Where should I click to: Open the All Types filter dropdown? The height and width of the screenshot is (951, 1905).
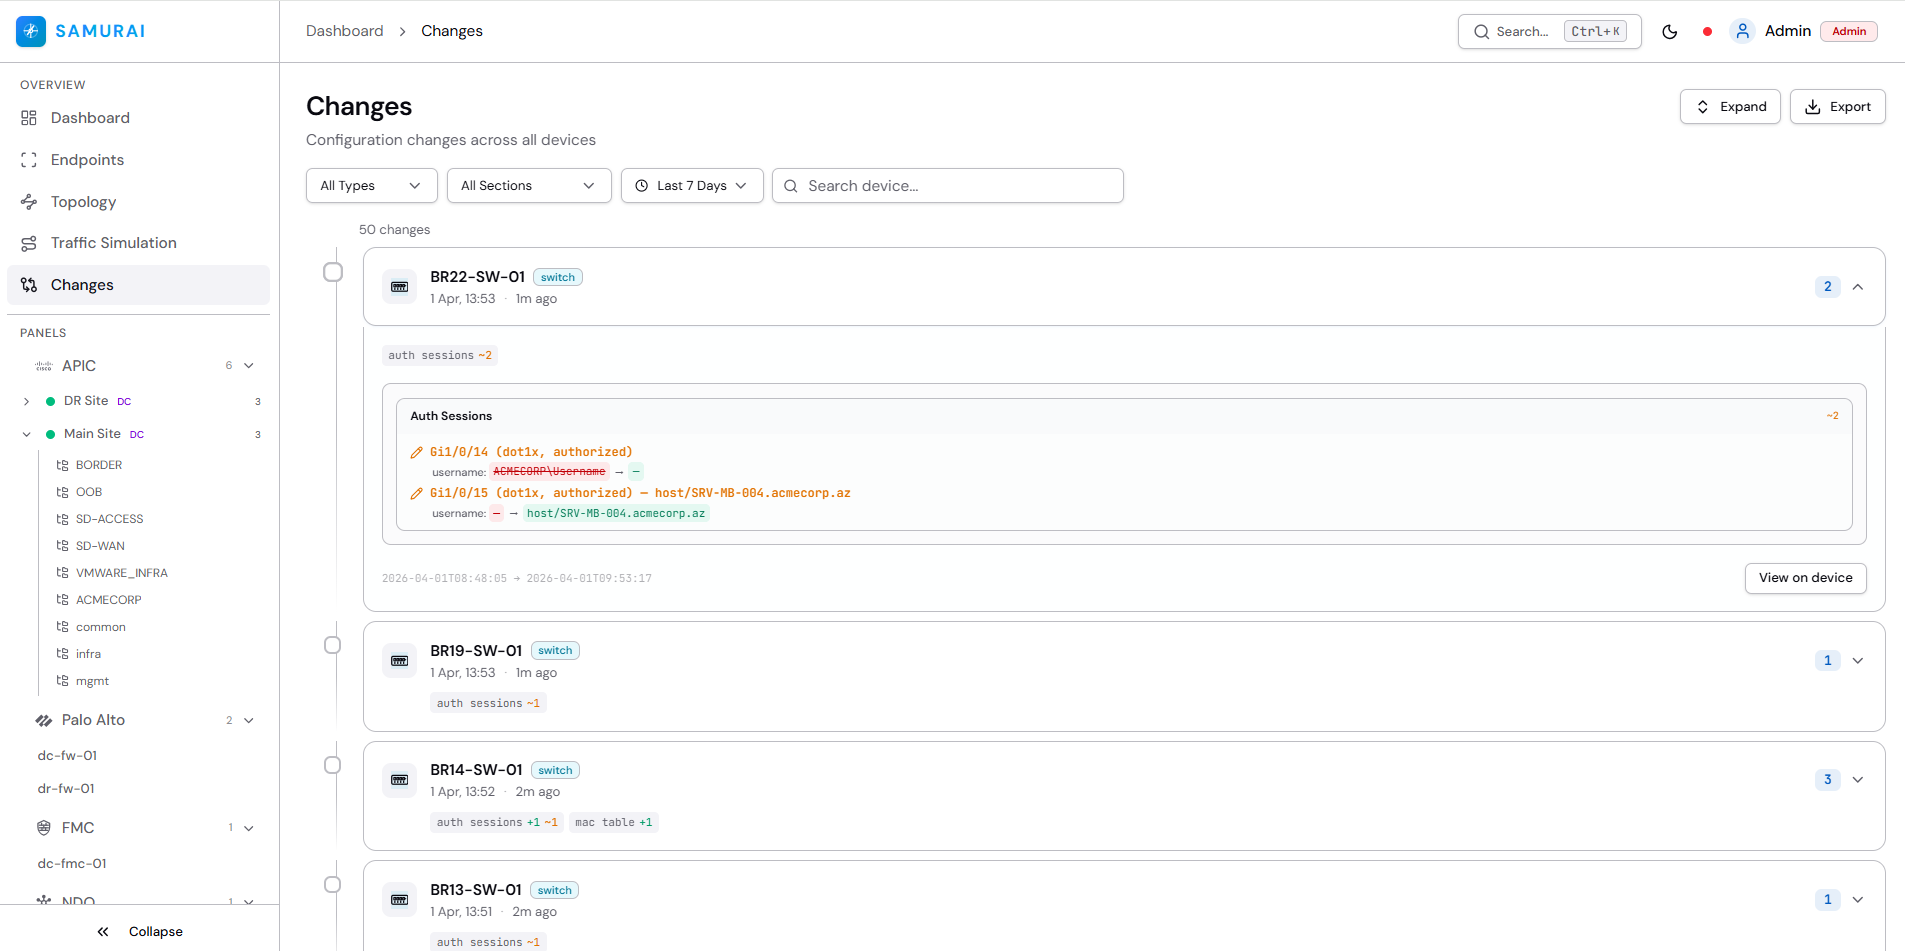370,185
